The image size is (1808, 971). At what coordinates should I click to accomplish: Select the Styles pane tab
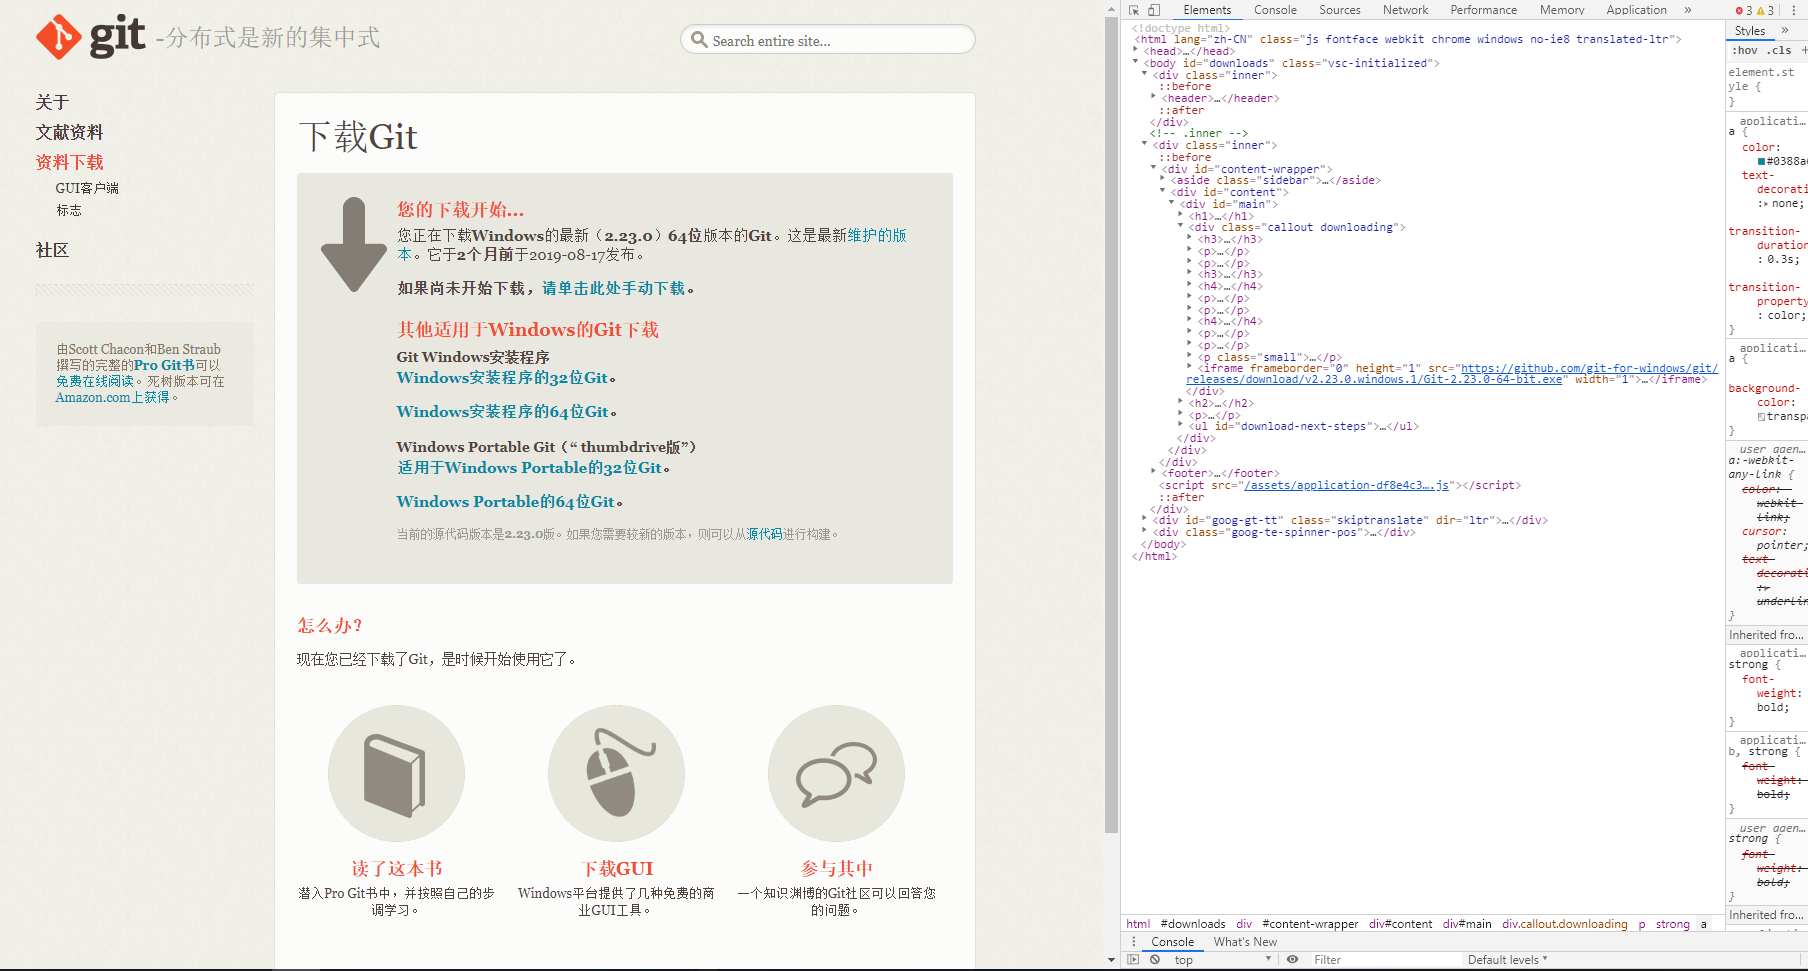tap(1750, 30)
